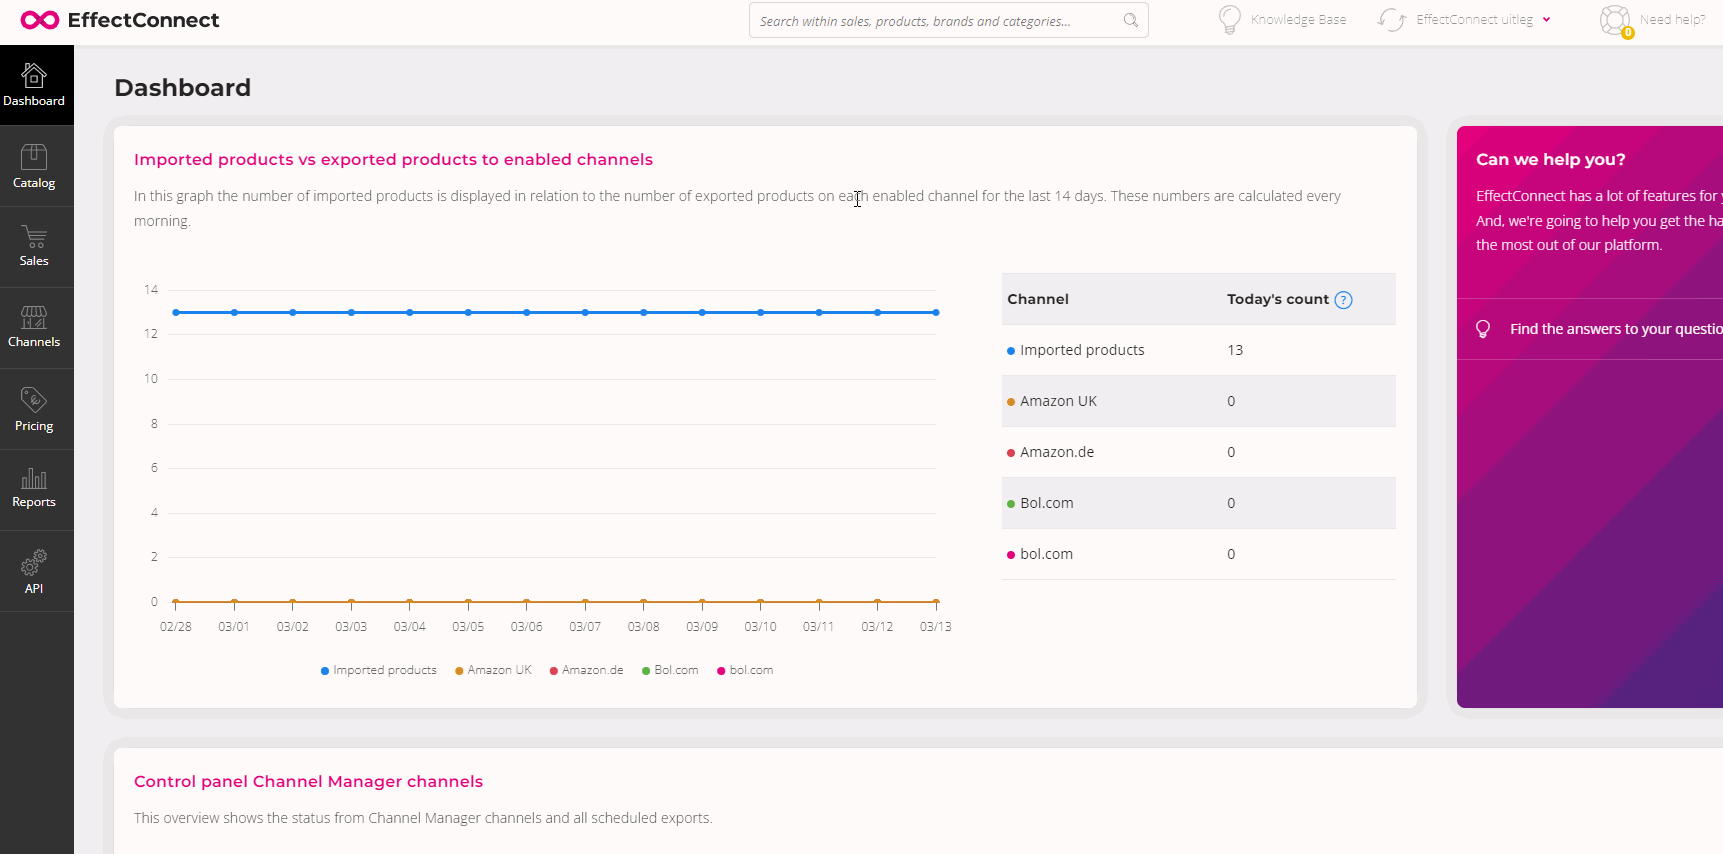
Task: Select the Imported products table row
Action: 1198,350
